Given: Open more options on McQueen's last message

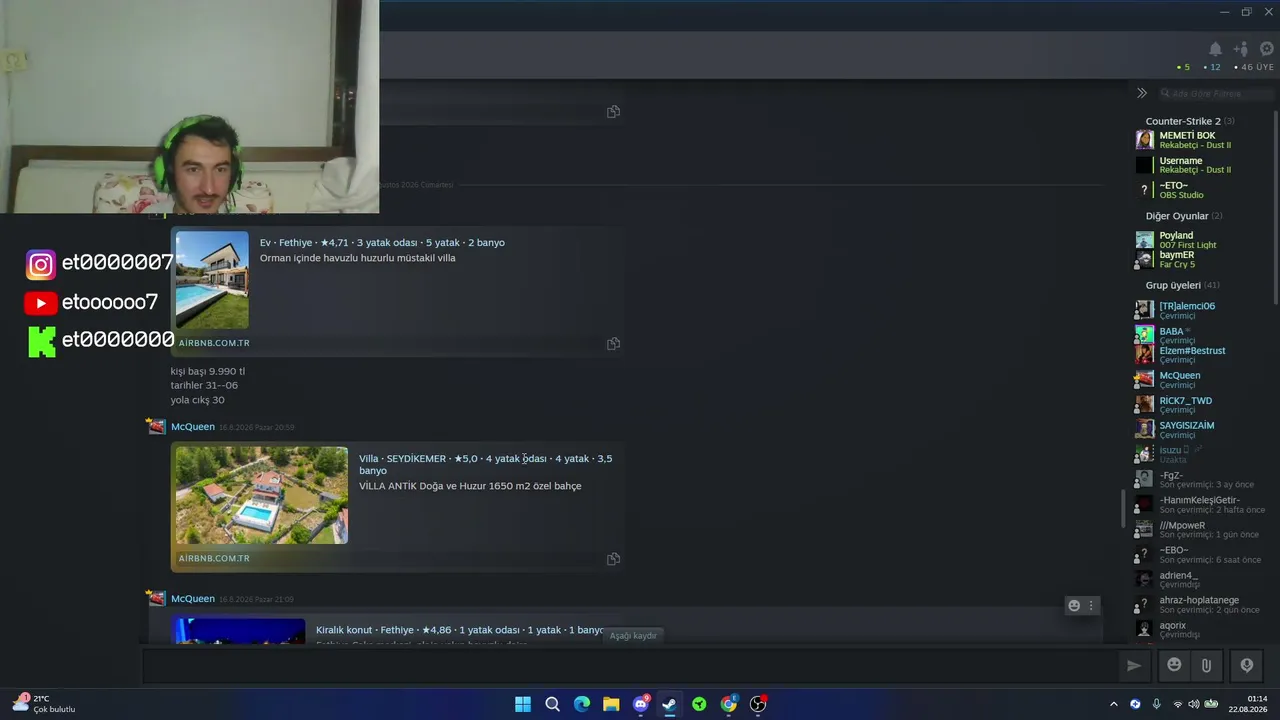Looking at the screenshot, I should 1091,605.
